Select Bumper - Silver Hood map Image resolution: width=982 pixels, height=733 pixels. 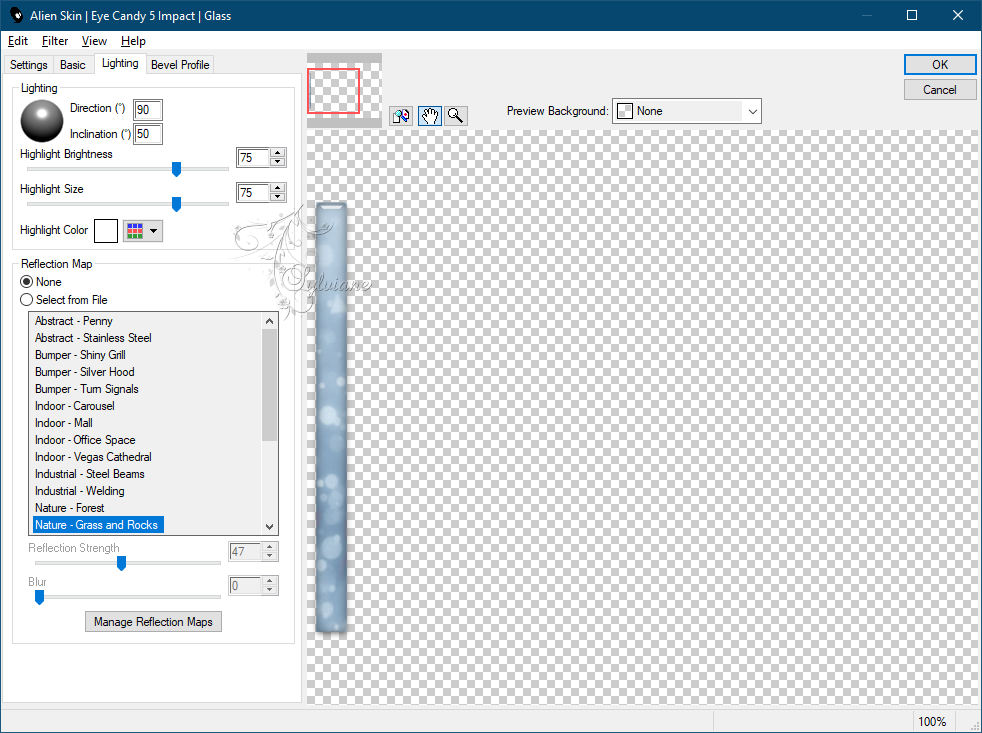pyautogui.click(x=85, y=372)
